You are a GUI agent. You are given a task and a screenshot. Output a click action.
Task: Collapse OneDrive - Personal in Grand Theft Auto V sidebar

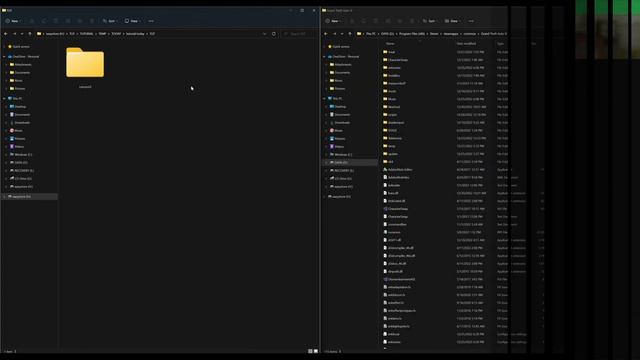click(x=324, y=56)
